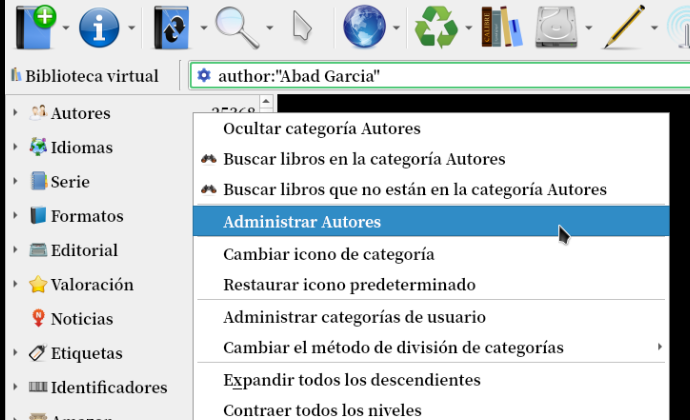The image size is (690, 420).
Task: Select Idiomas in the tag browser
Action: tap(82, 147)
